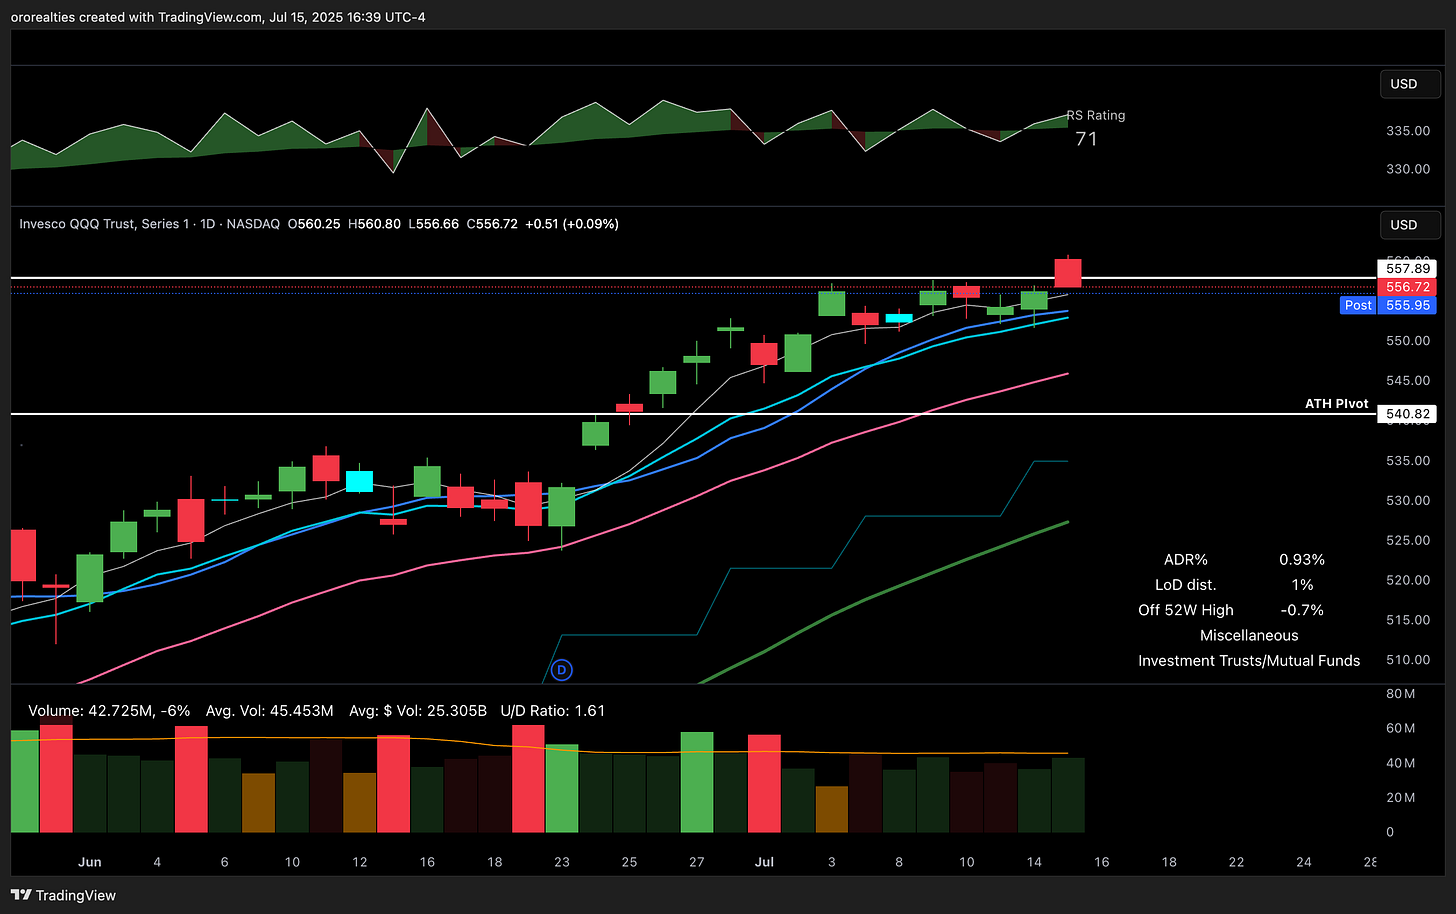This screenshot has height=914, width=1456.
Task: Click the blue Post 555.95 price label
Action: pos(1388,305)
